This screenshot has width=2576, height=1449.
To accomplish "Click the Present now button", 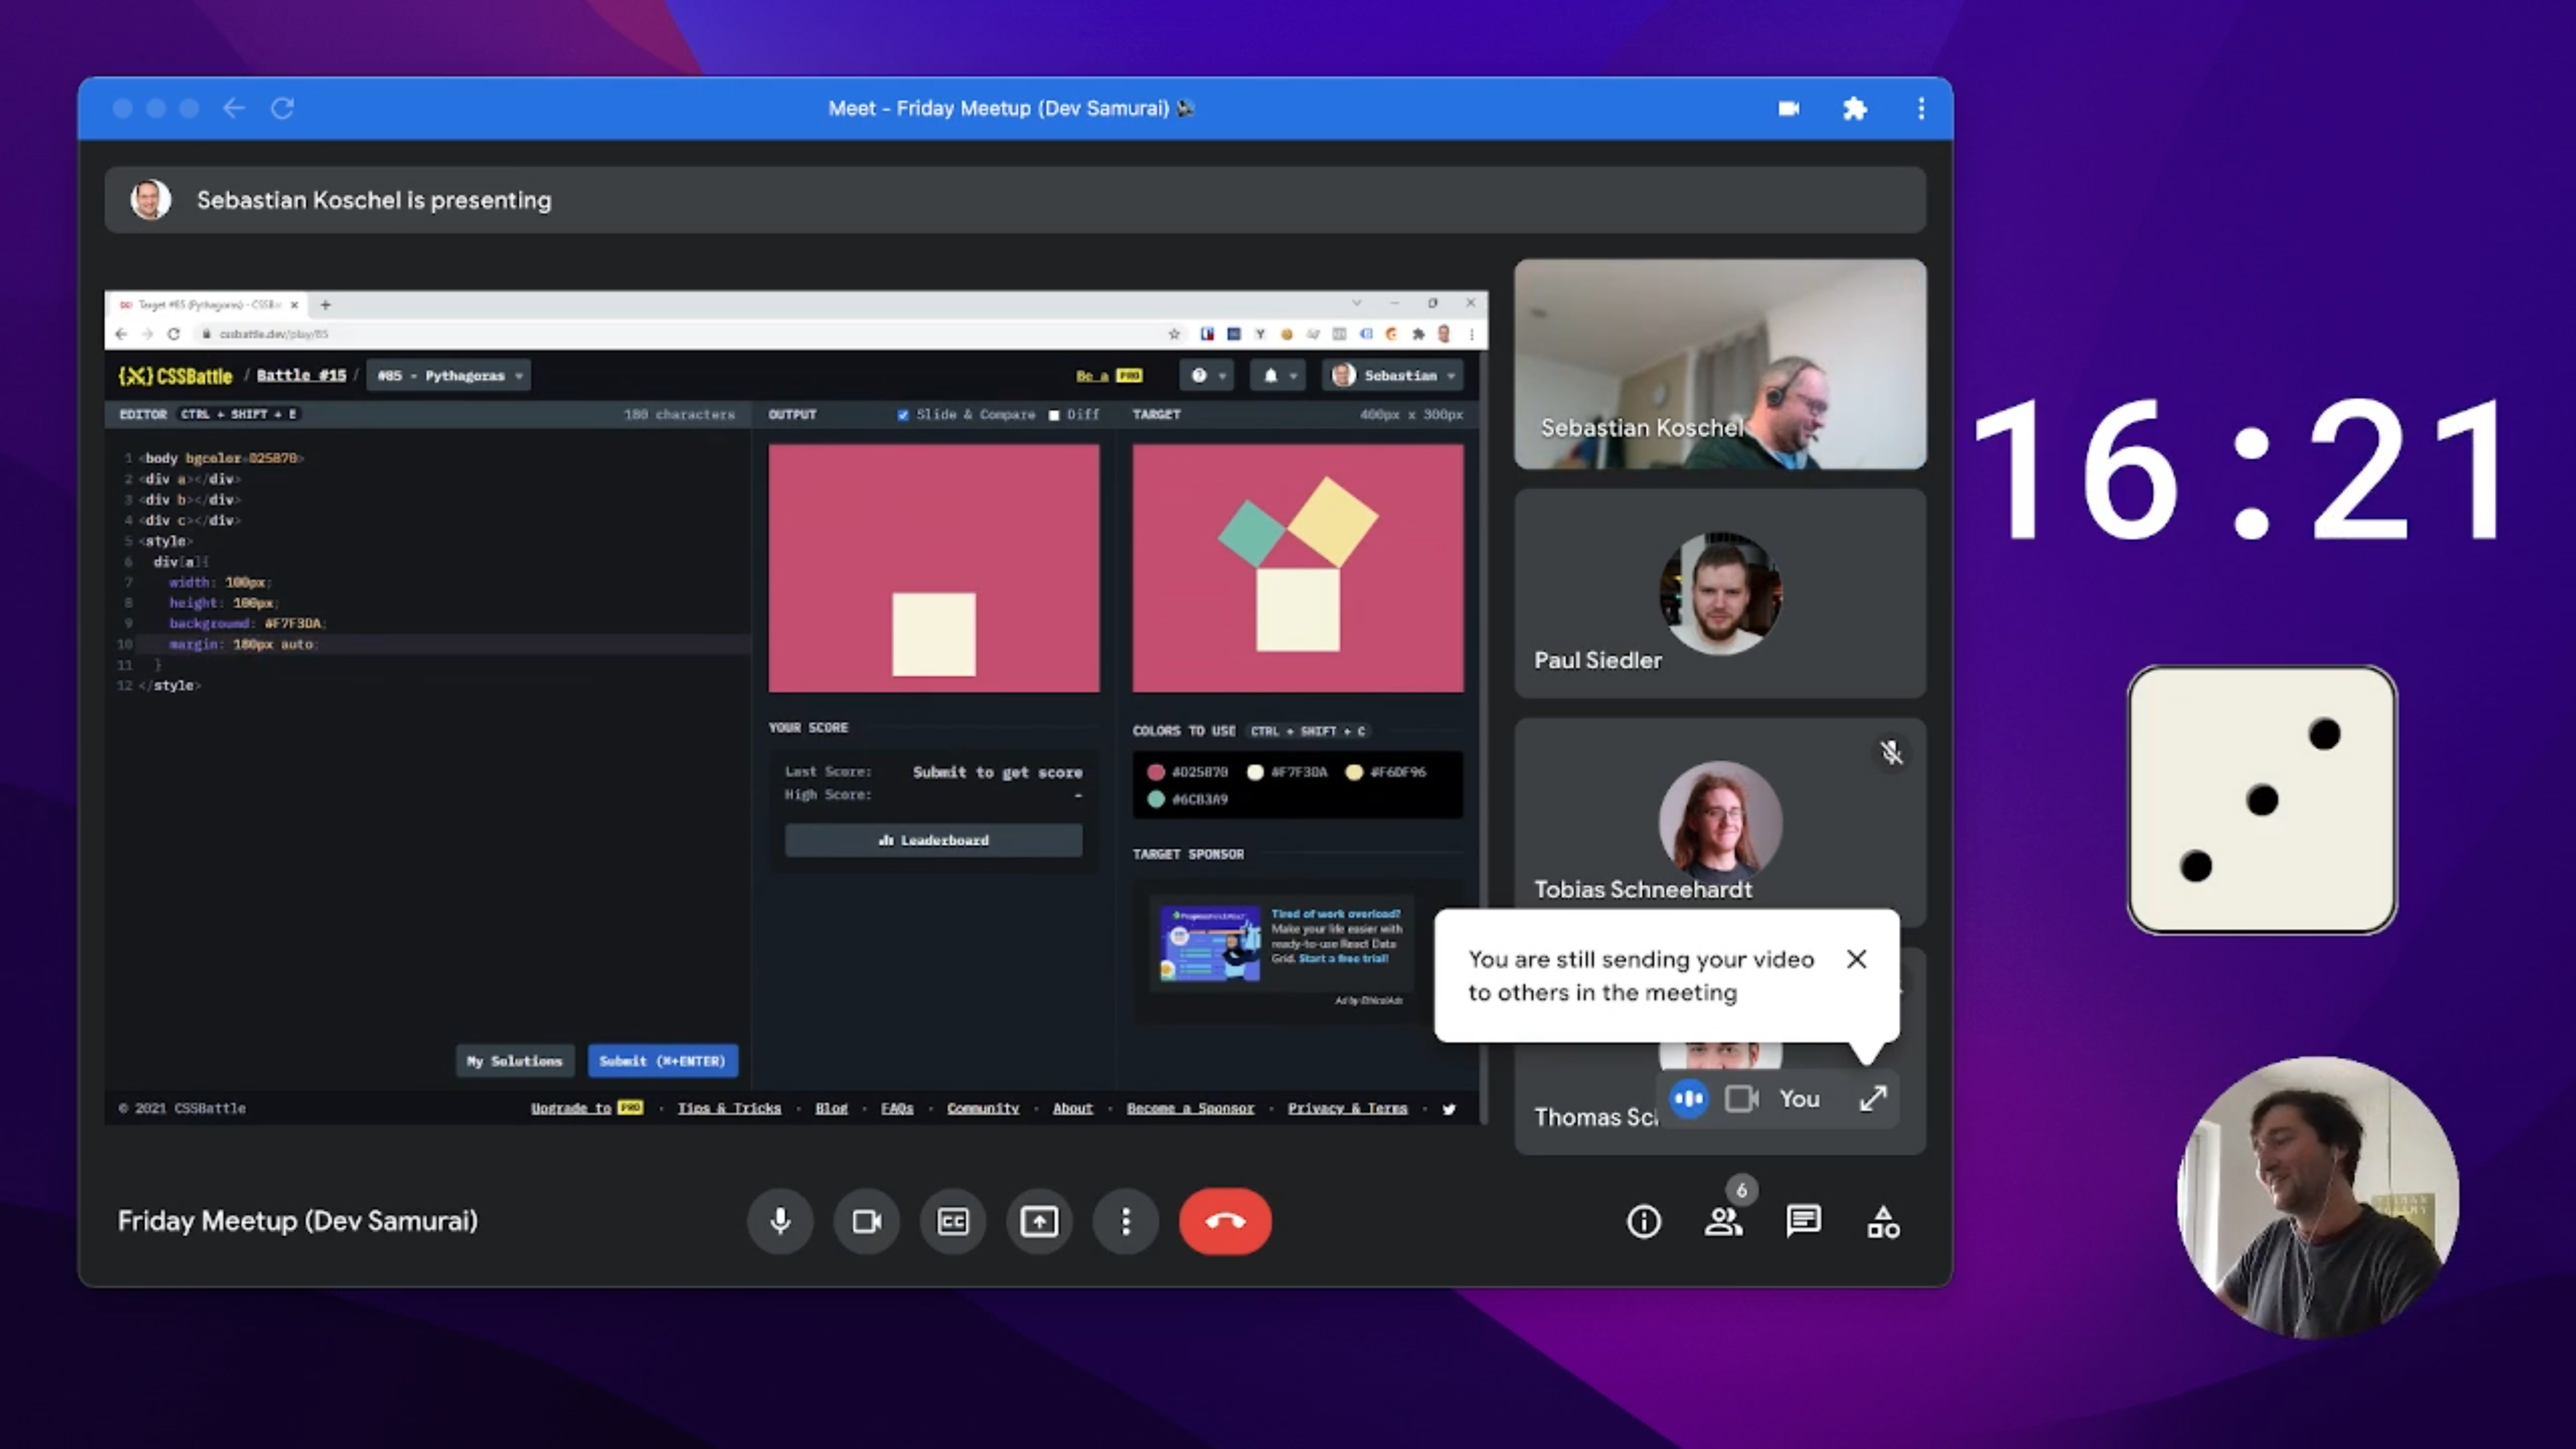I will (1039, 1221).
